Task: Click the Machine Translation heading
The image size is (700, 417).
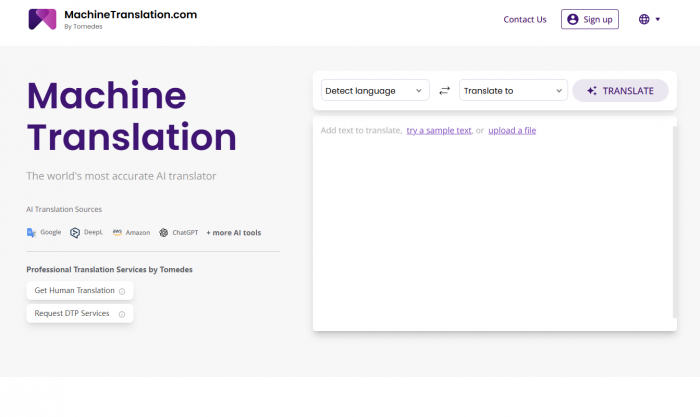Action: pyautogui.click(x=131, y=116)
